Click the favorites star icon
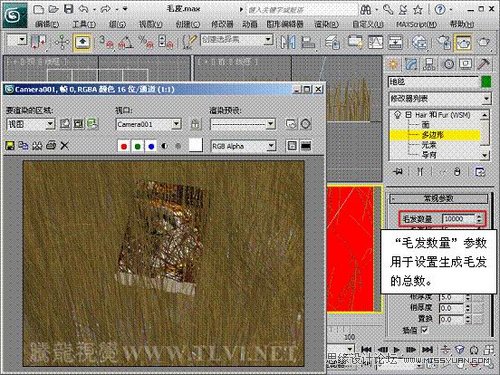500x375 pixels. tap(418, 10)
